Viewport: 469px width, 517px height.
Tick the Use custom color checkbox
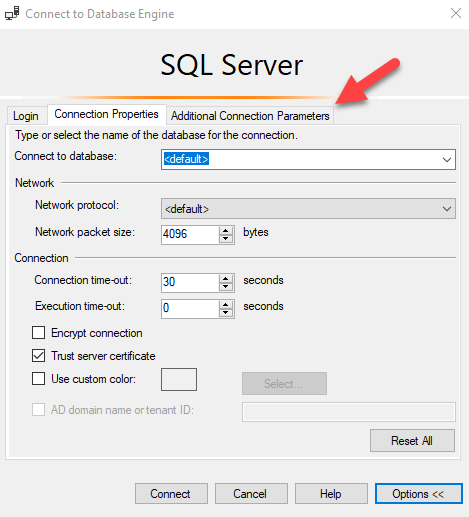click(x=39, y=379)
